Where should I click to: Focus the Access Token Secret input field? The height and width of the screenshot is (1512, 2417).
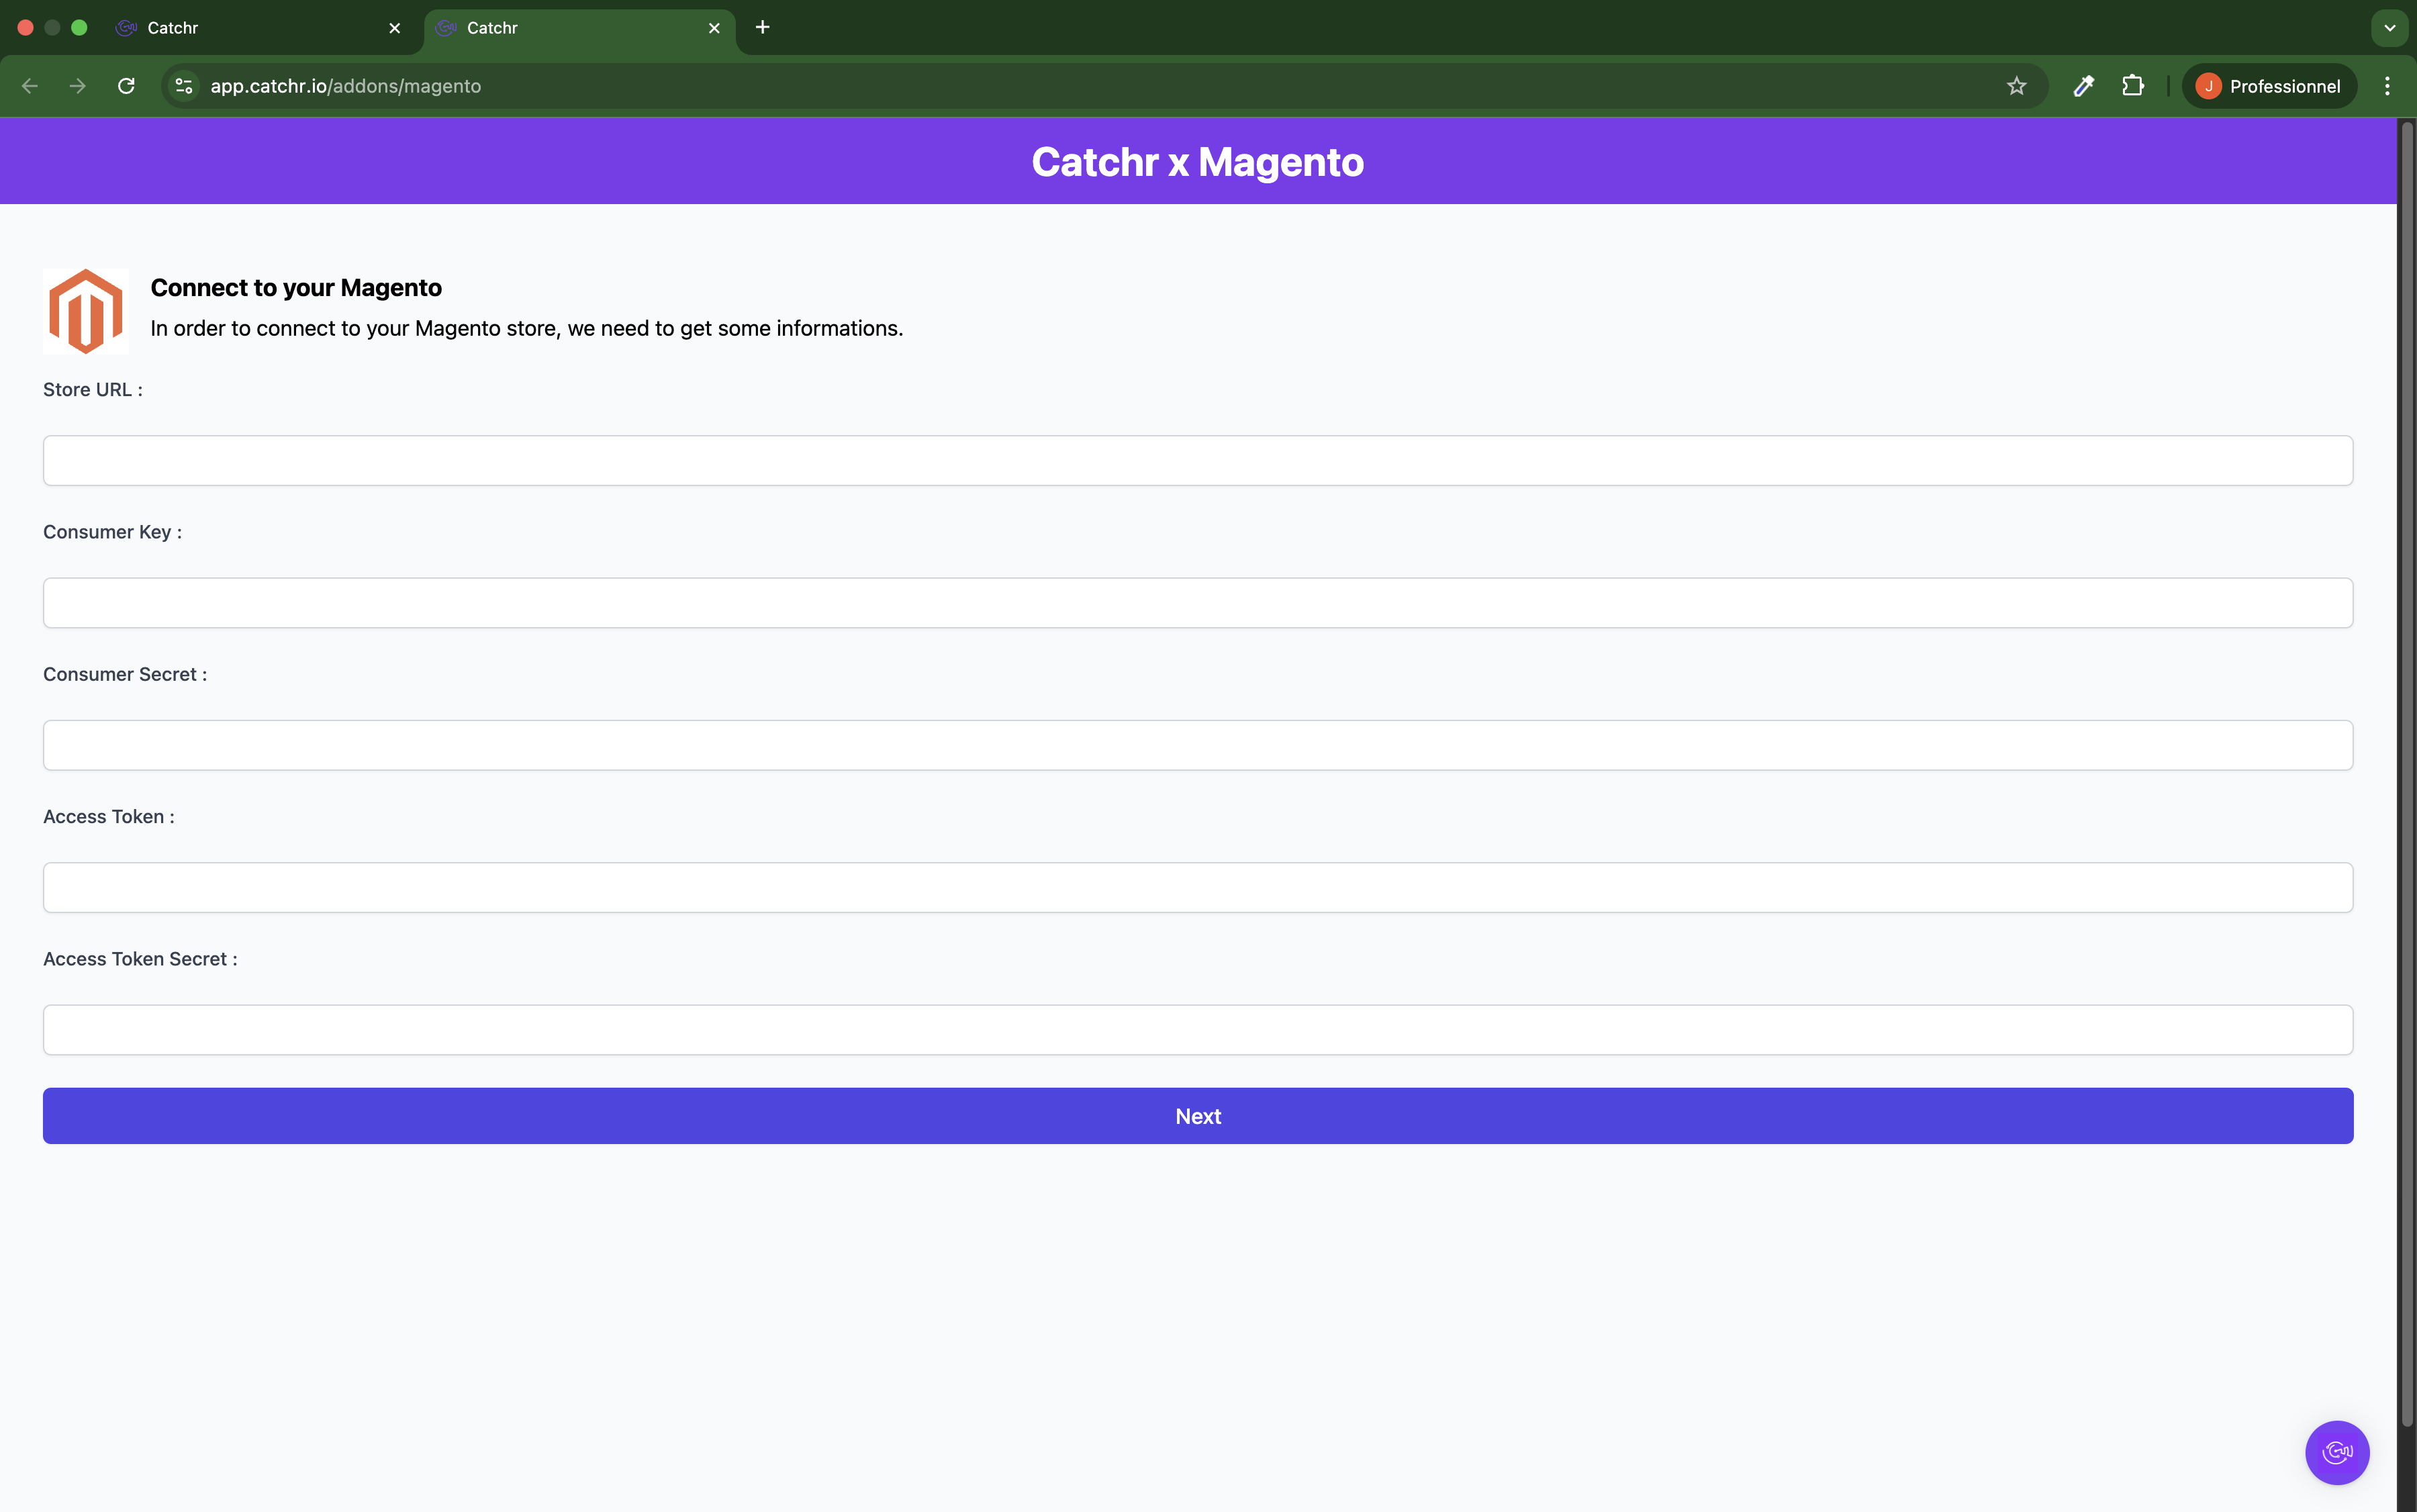point(1198,1030)
